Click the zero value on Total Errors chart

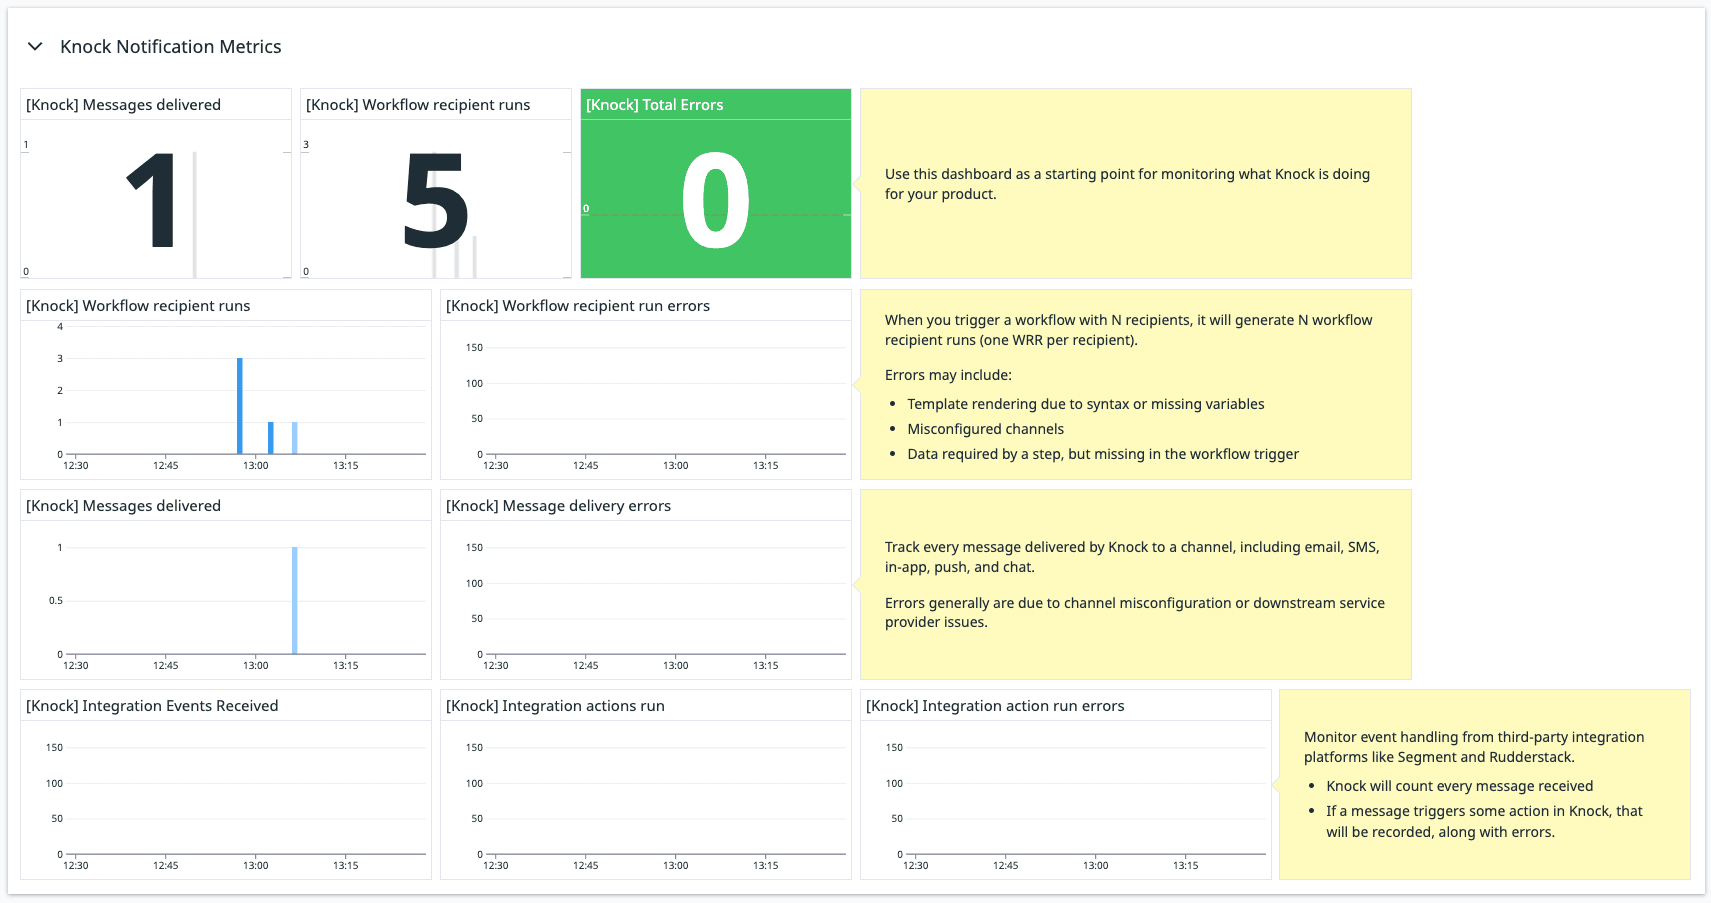click(x=586, y=208)
